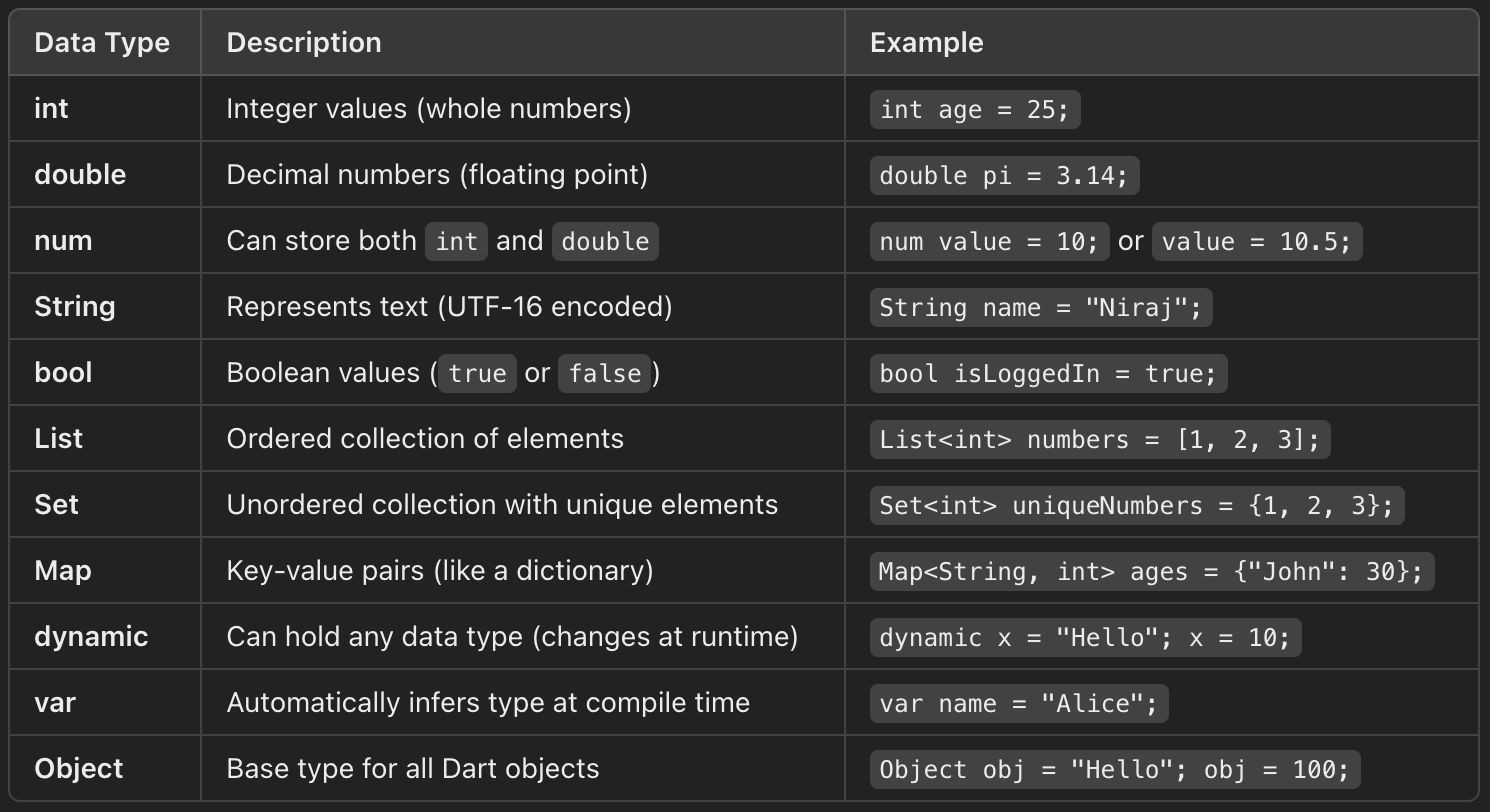Click the "Description" column header

click(304, 43)
